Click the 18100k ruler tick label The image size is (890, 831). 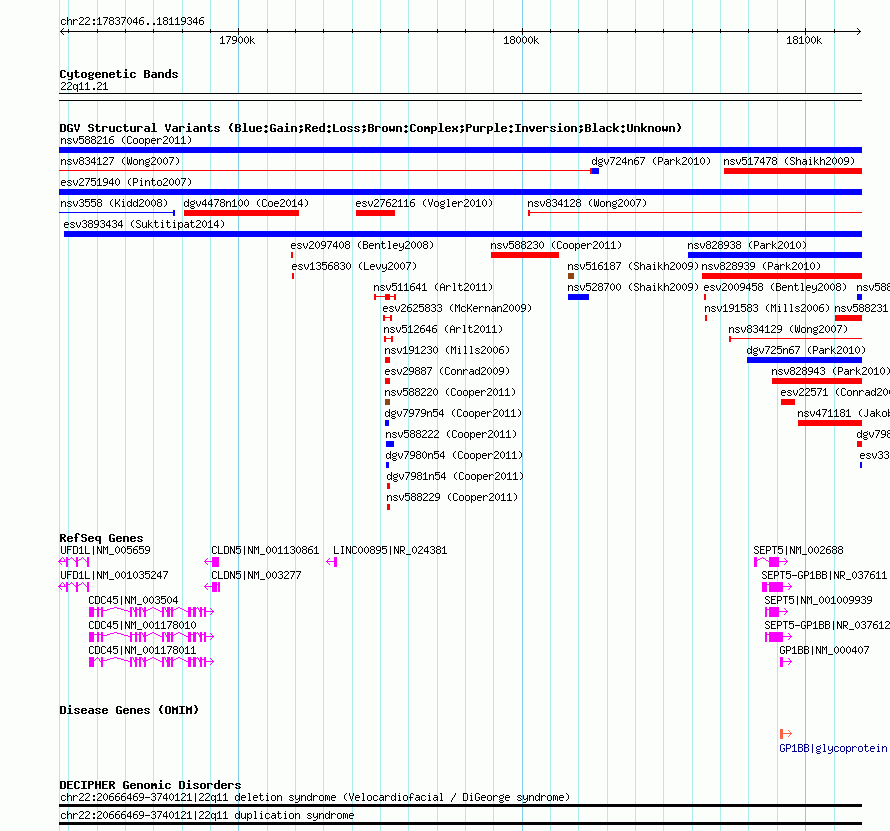(x=804, y=40)
